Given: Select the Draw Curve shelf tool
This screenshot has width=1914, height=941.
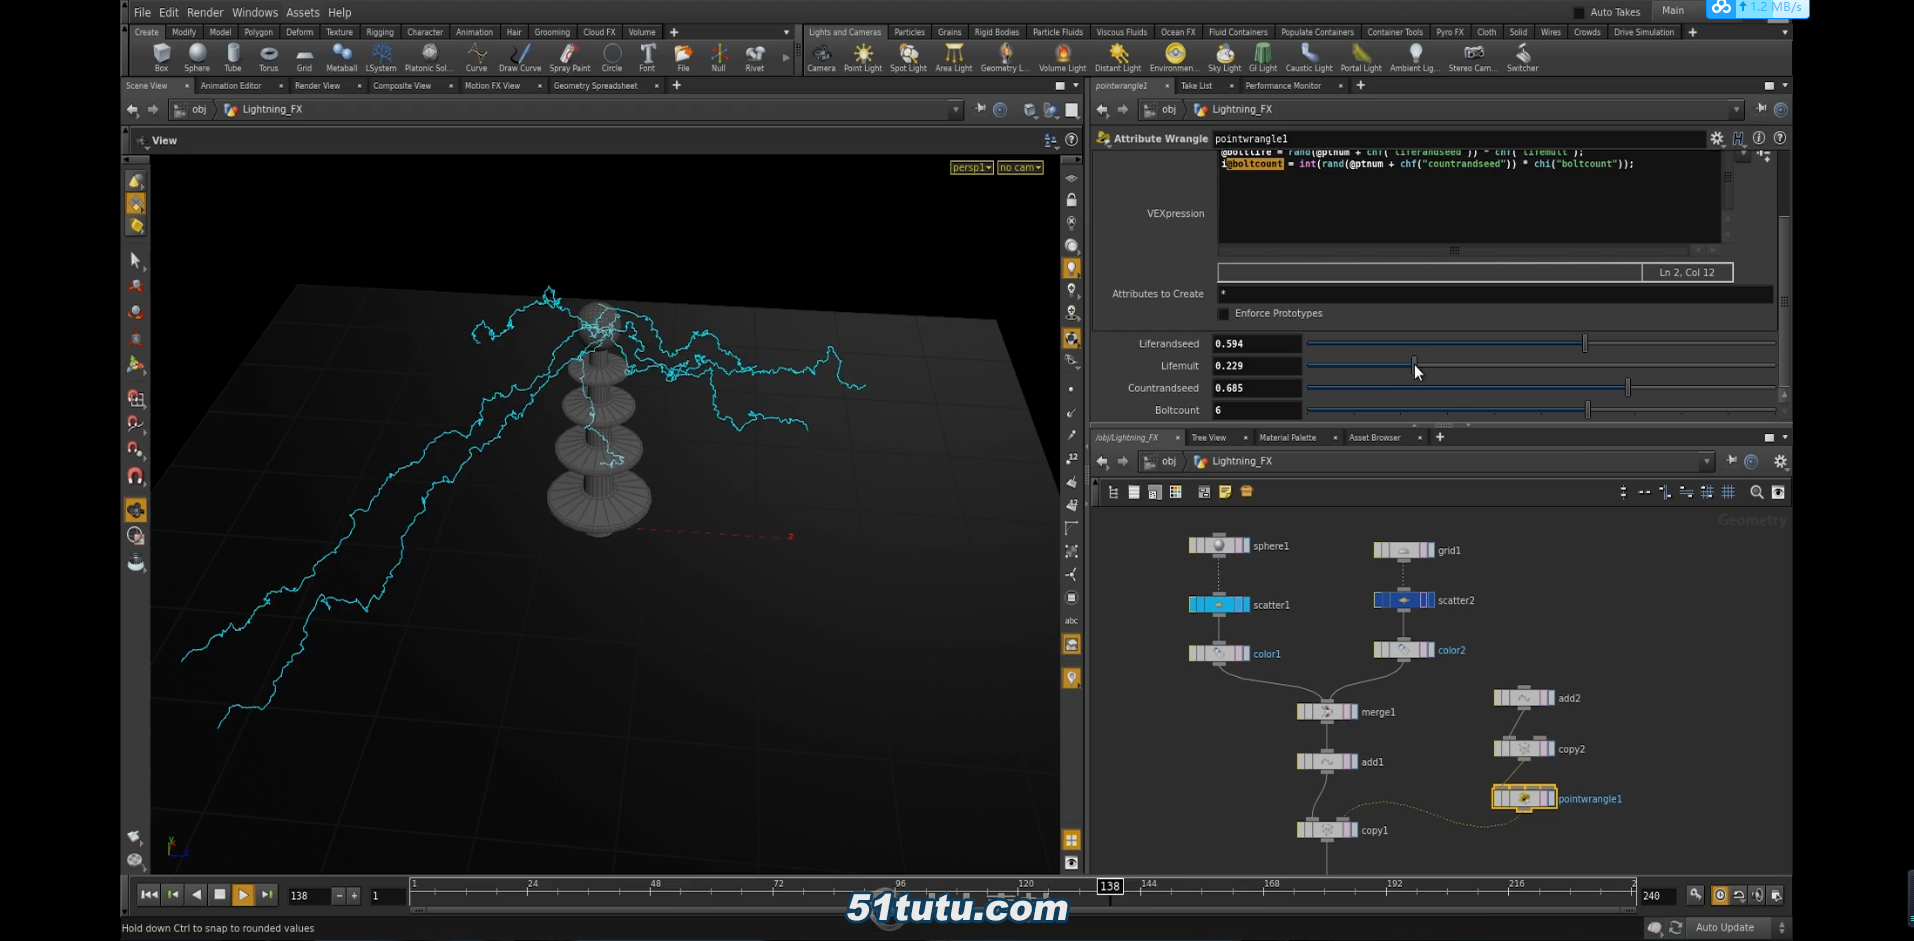Looking at the screenshot, I should (520, 57).
